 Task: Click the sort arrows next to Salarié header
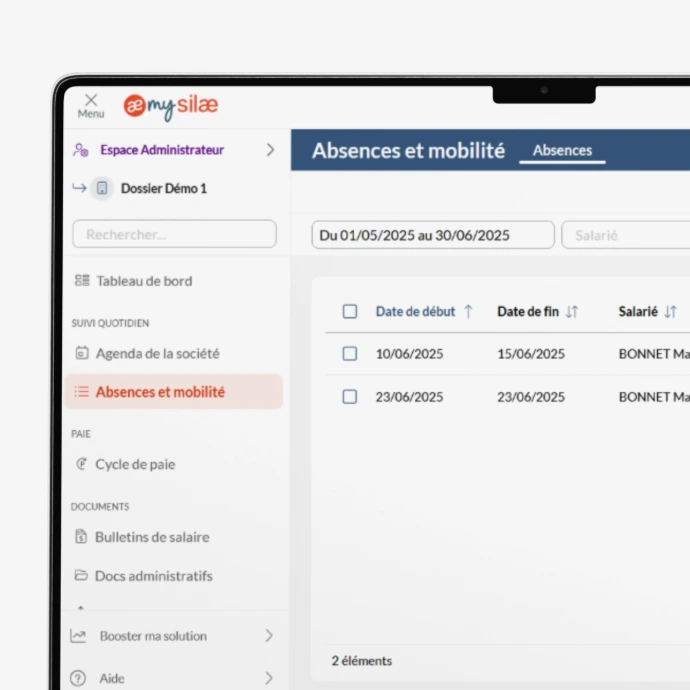(x=671, y=312)
